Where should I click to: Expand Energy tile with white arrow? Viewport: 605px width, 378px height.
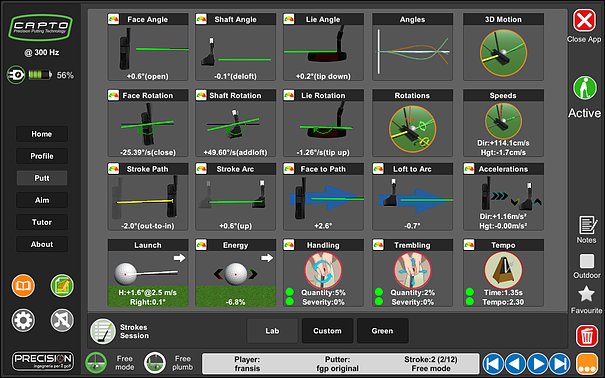pos(267,258)
